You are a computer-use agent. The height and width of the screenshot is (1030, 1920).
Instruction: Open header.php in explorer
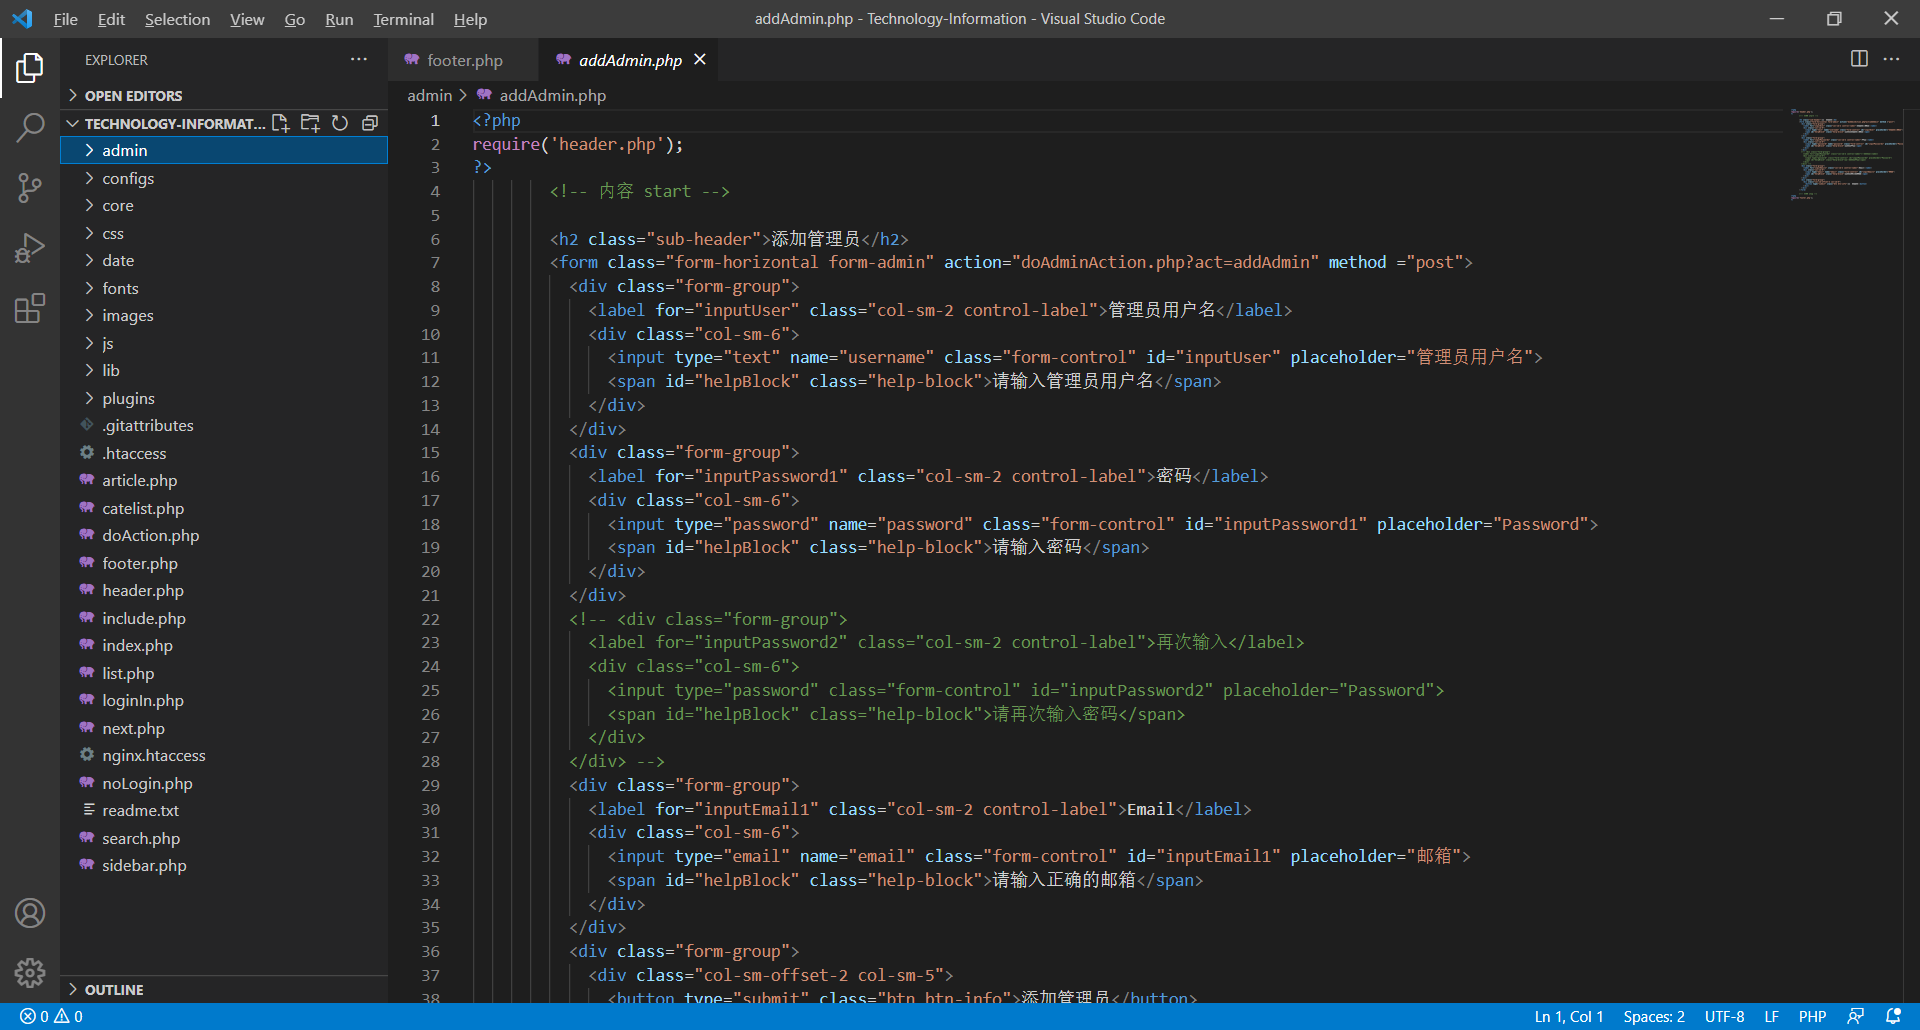224,590
